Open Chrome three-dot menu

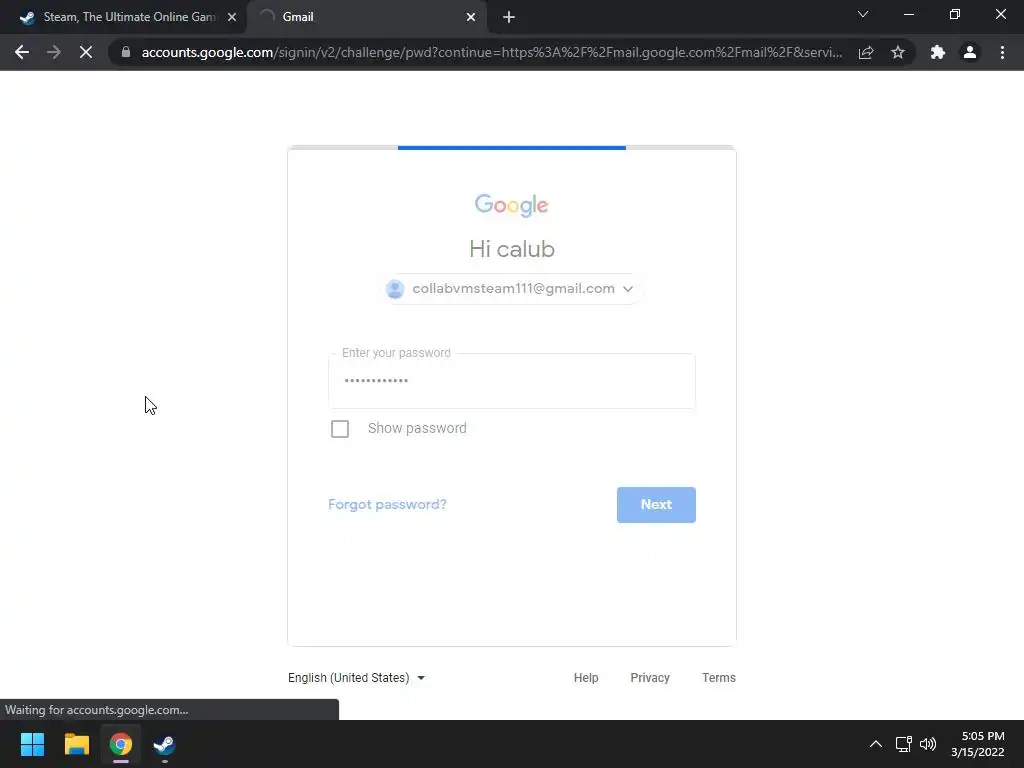coord(1002,52)
